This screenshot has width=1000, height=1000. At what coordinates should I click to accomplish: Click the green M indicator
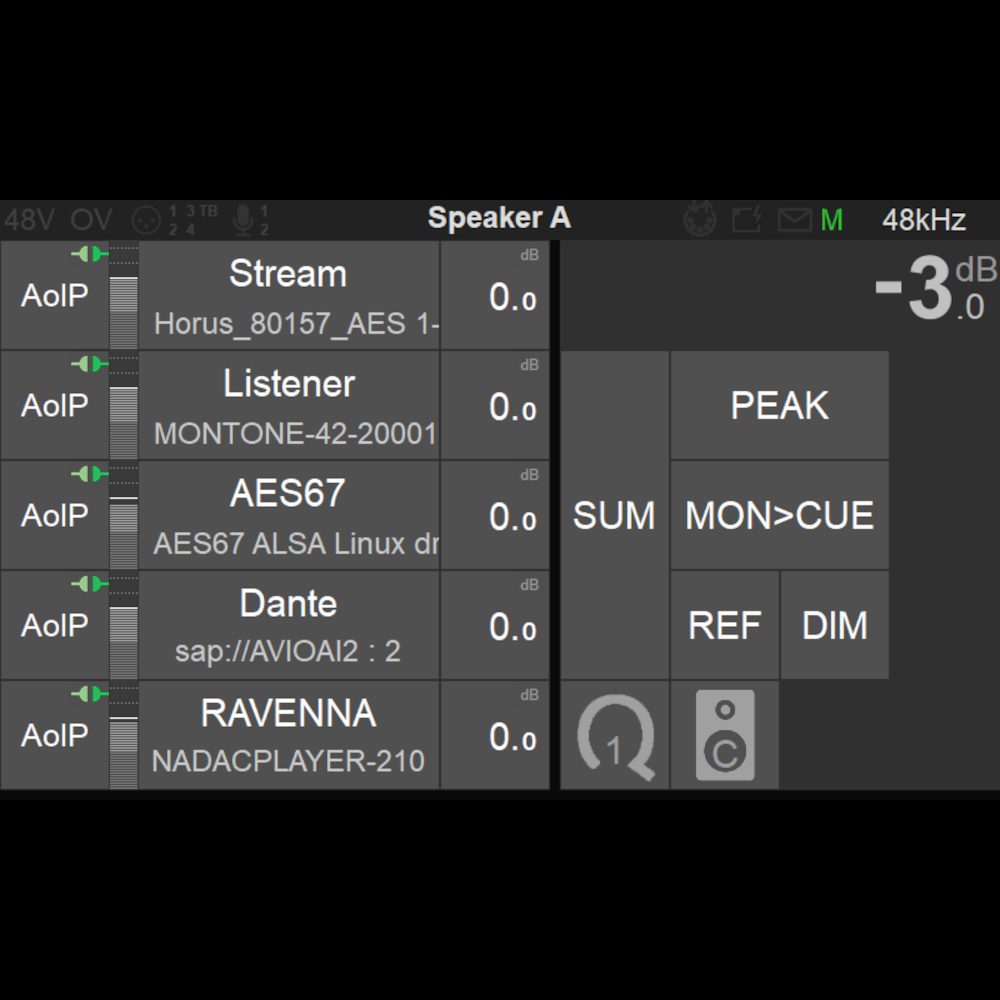point(832,220)
